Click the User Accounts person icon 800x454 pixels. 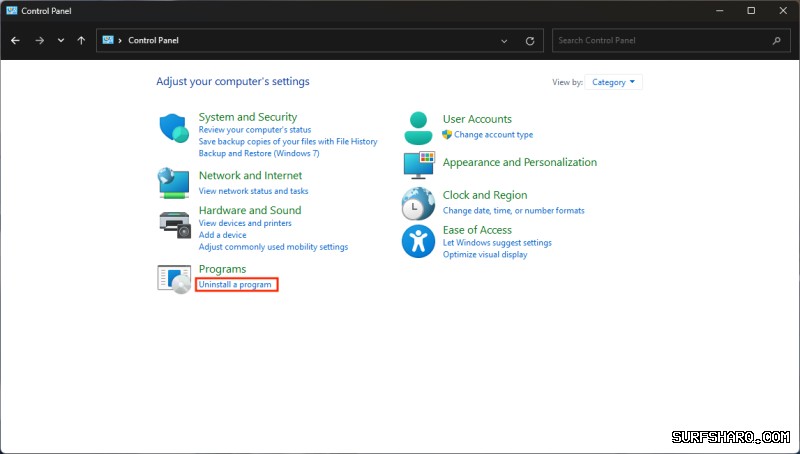click(418, 127)
